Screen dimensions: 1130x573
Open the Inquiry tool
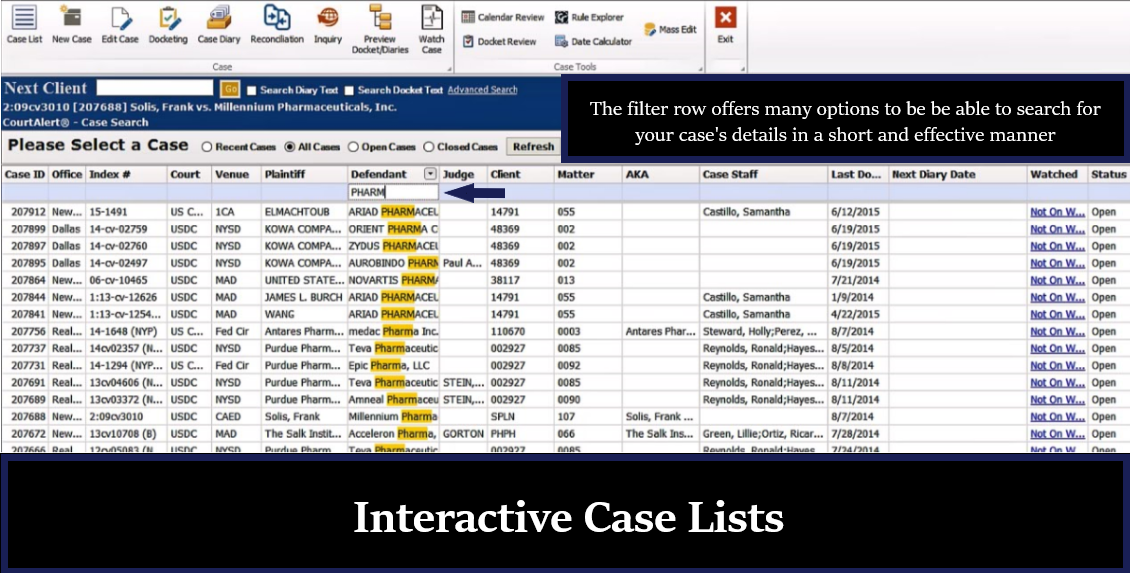[x=328, y=25]
